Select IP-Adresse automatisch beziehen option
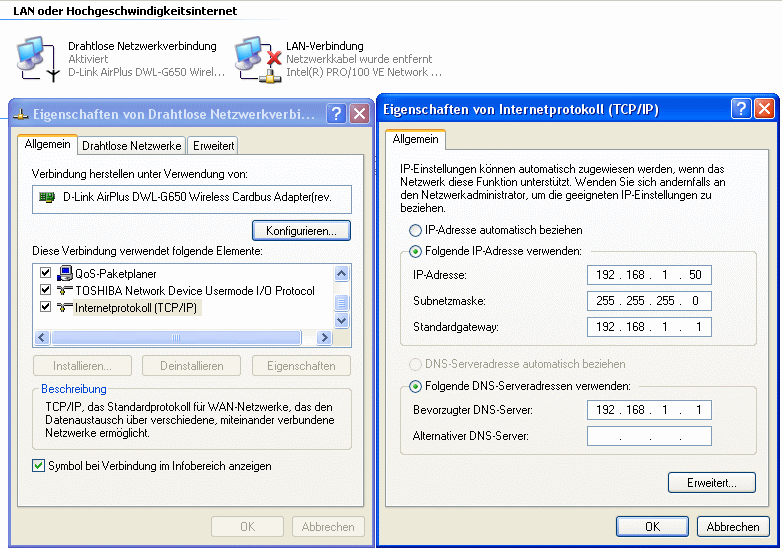Viewport: 782px width, 549px height. 416,230
